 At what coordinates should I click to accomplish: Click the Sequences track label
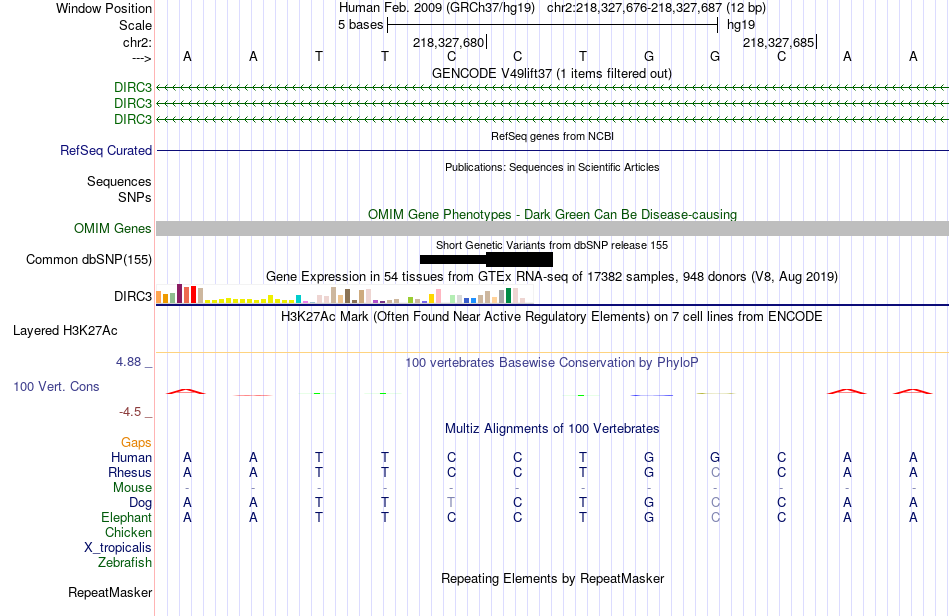pyautogui.click(x=119, y=181)
